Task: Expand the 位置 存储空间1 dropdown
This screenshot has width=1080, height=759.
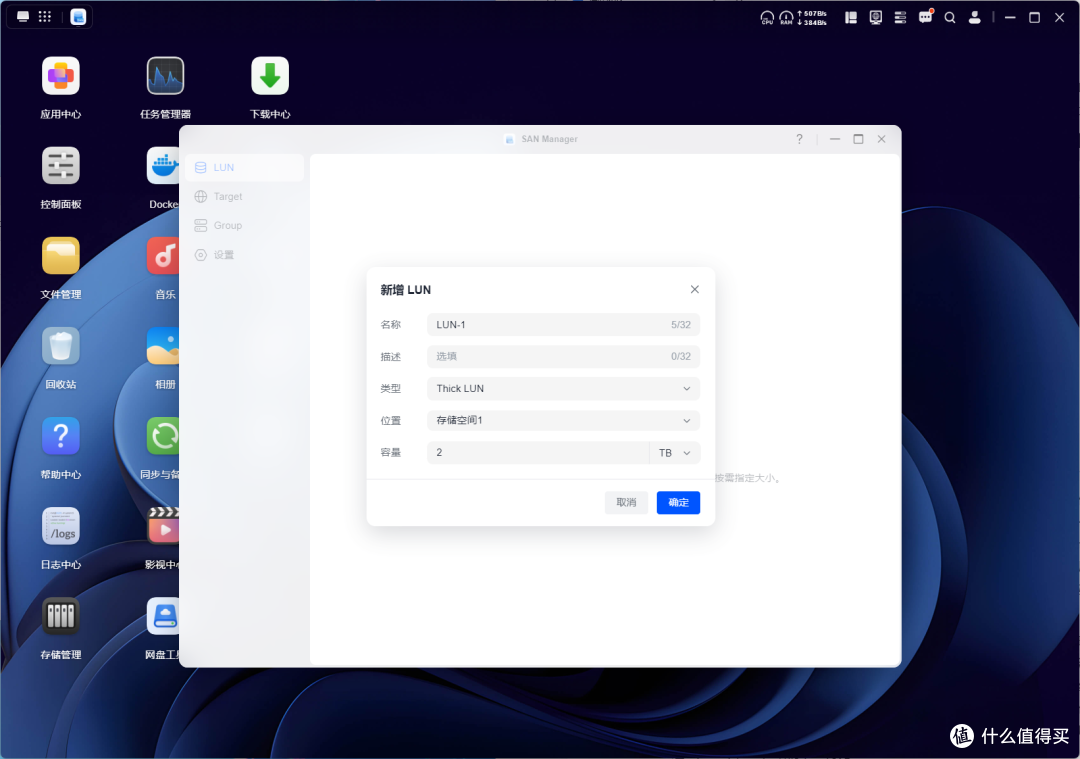Action: [563, 421]
